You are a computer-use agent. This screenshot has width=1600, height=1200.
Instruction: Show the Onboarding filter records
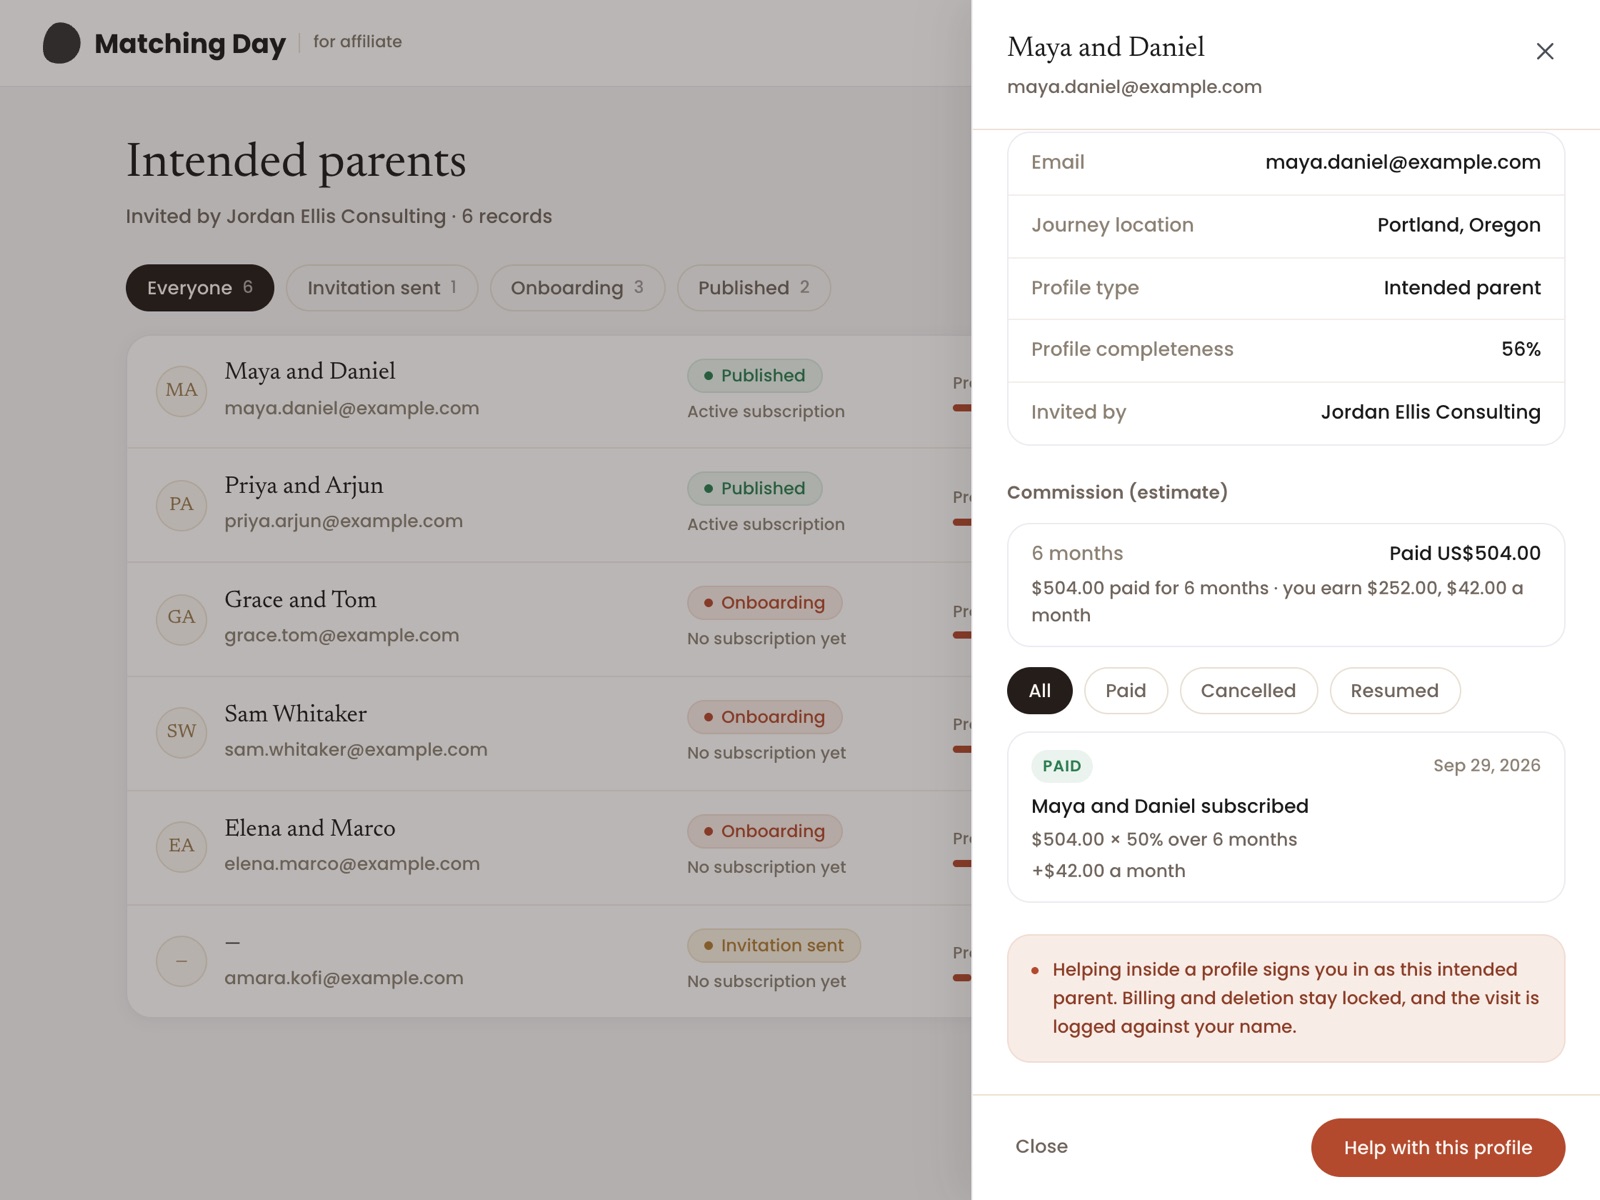click(577, 288)
